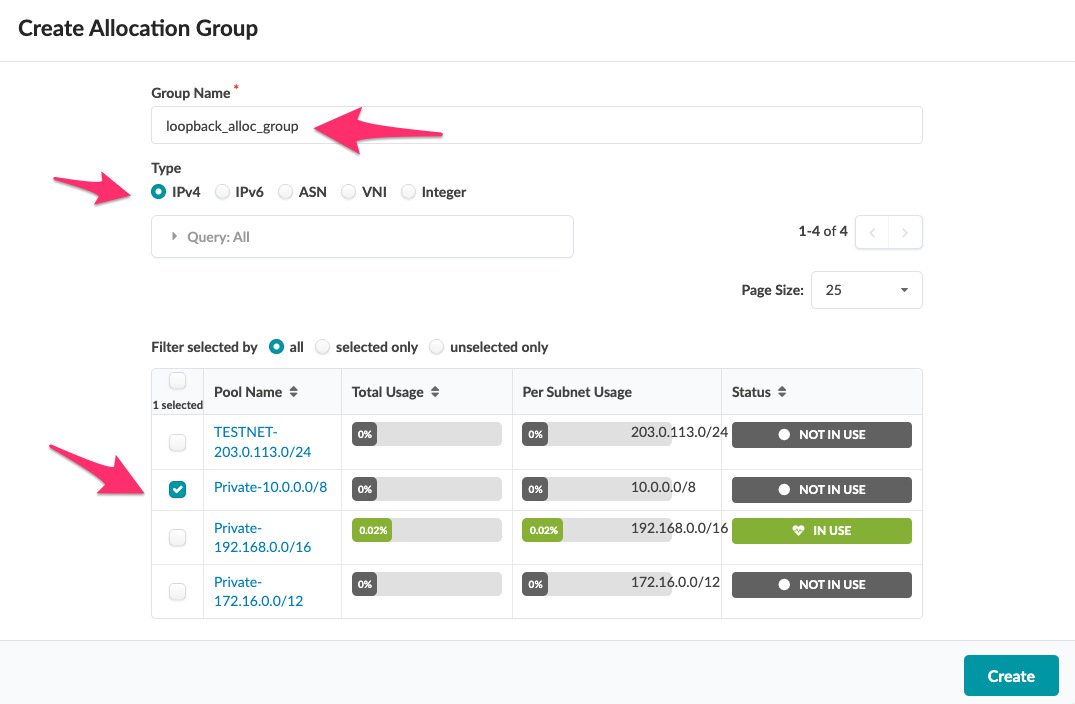
Task: Filter by selected only pools
Action: pyautogui.click(x=323, y=347)
